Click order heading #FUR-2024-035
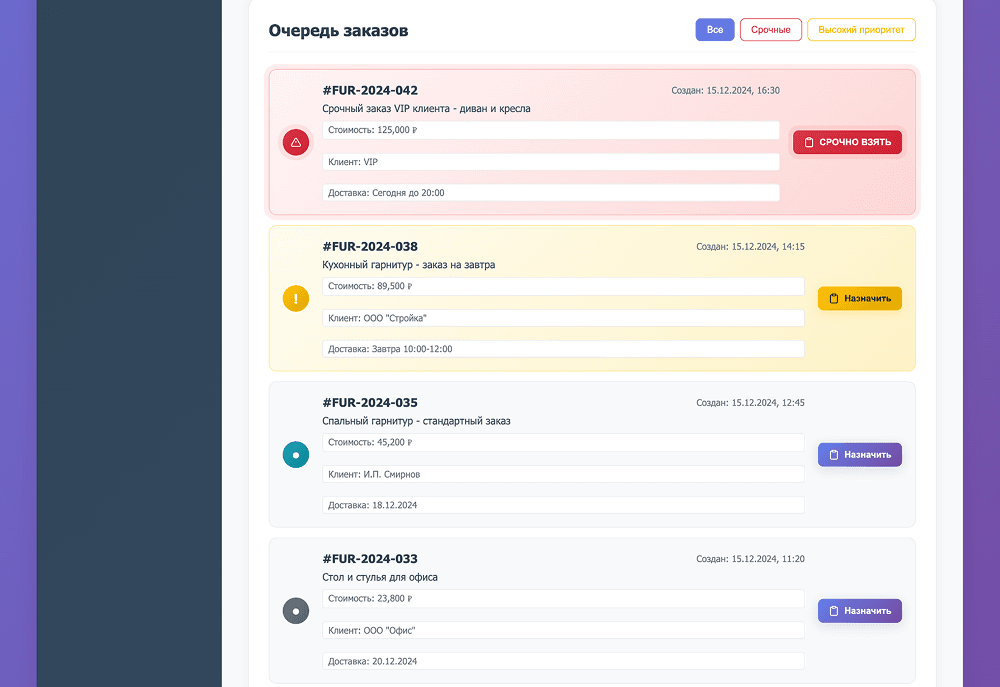 370,402
